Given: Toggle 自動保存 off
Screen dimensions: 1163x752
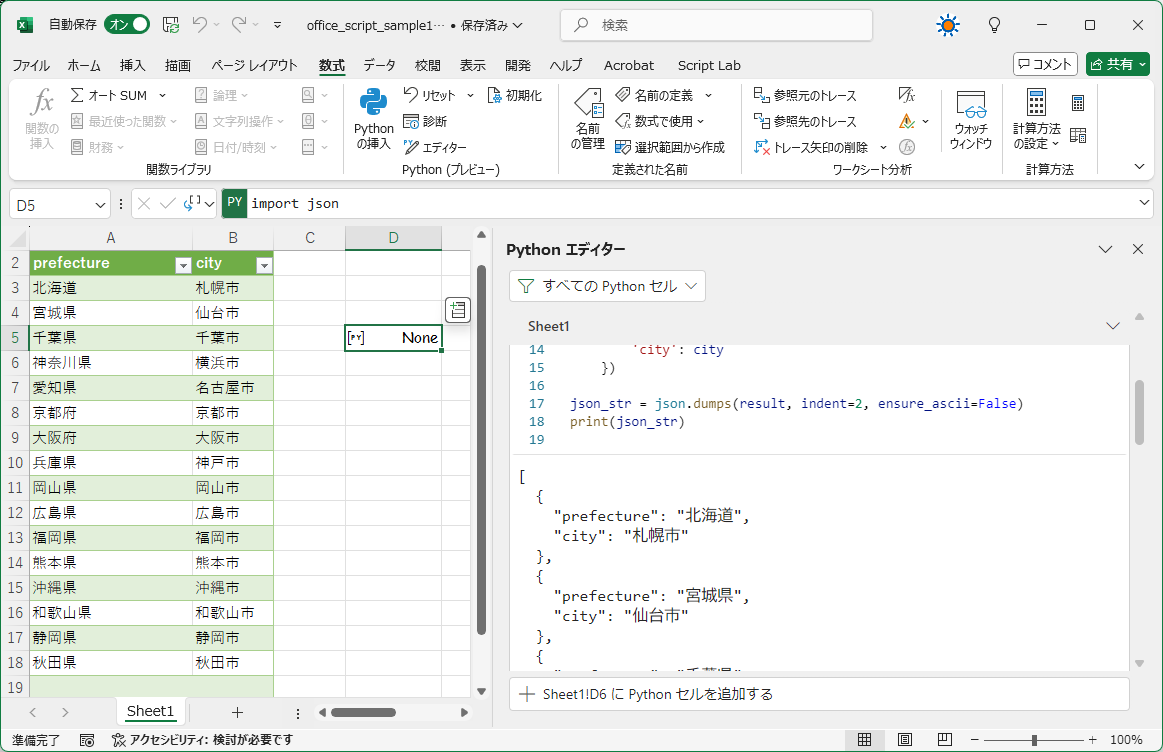Looking at the screenshot, I should 127,22.
